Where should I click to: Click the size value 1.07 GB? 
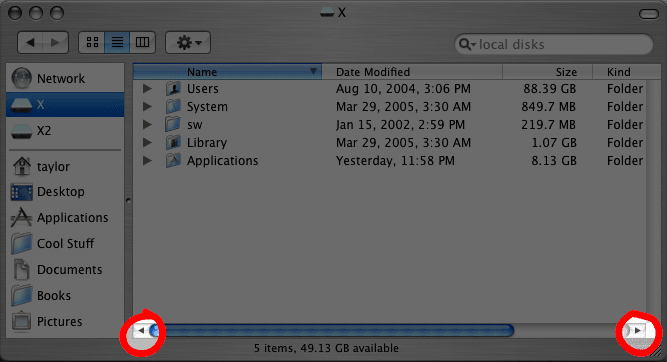point(554,143)
